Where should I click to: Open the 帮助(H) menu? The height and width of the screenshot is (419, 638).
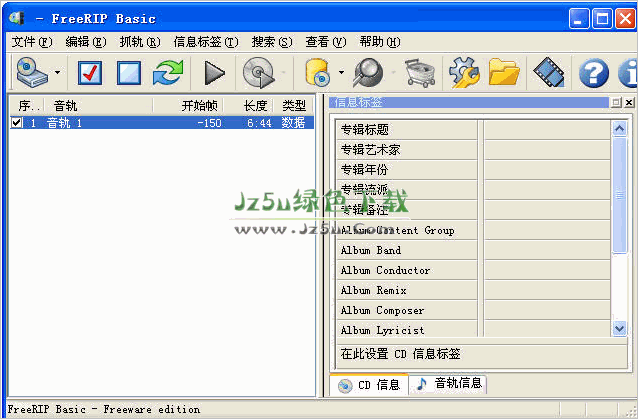tap(380, 41)
